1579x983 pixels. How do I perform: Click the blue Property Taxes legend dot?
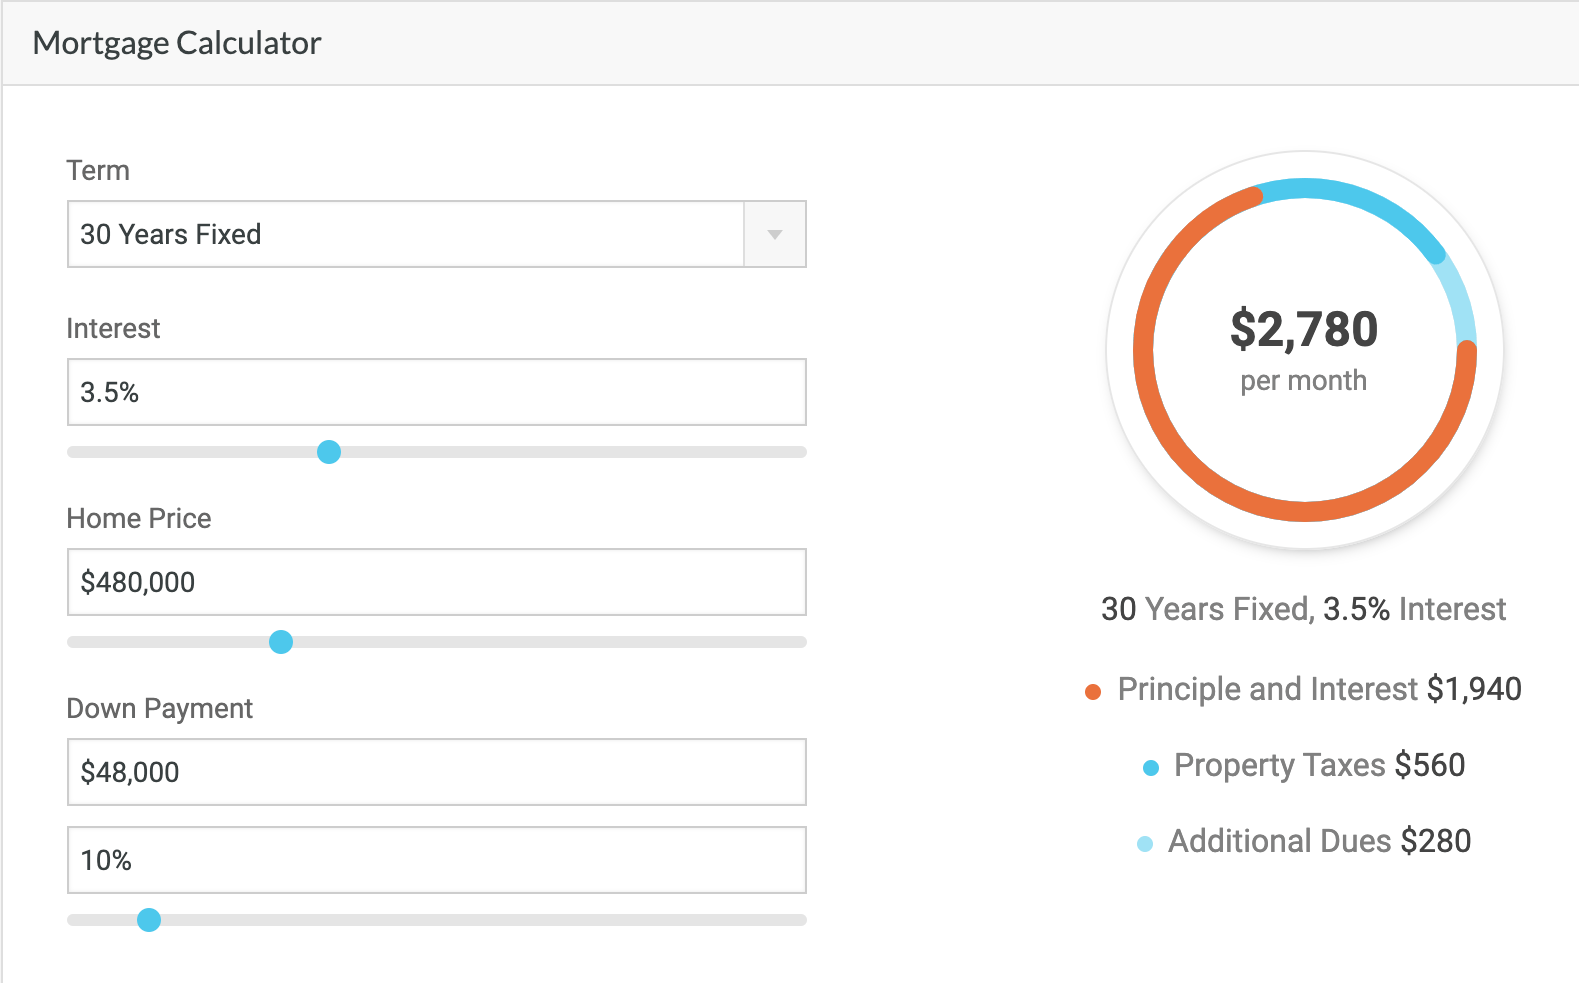pos(1151,768)
